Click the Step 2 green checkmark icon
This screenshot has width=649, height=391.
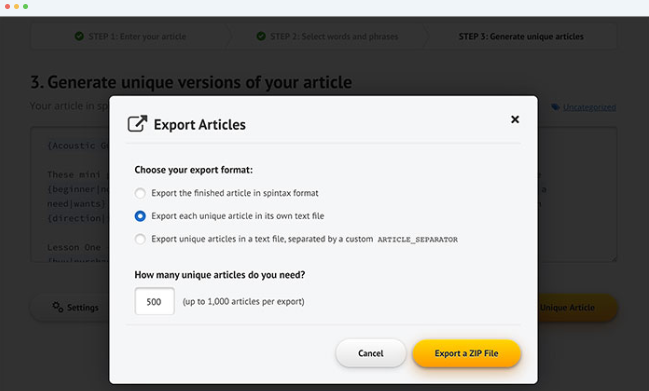pyautogui.click(x=261, y=36)
